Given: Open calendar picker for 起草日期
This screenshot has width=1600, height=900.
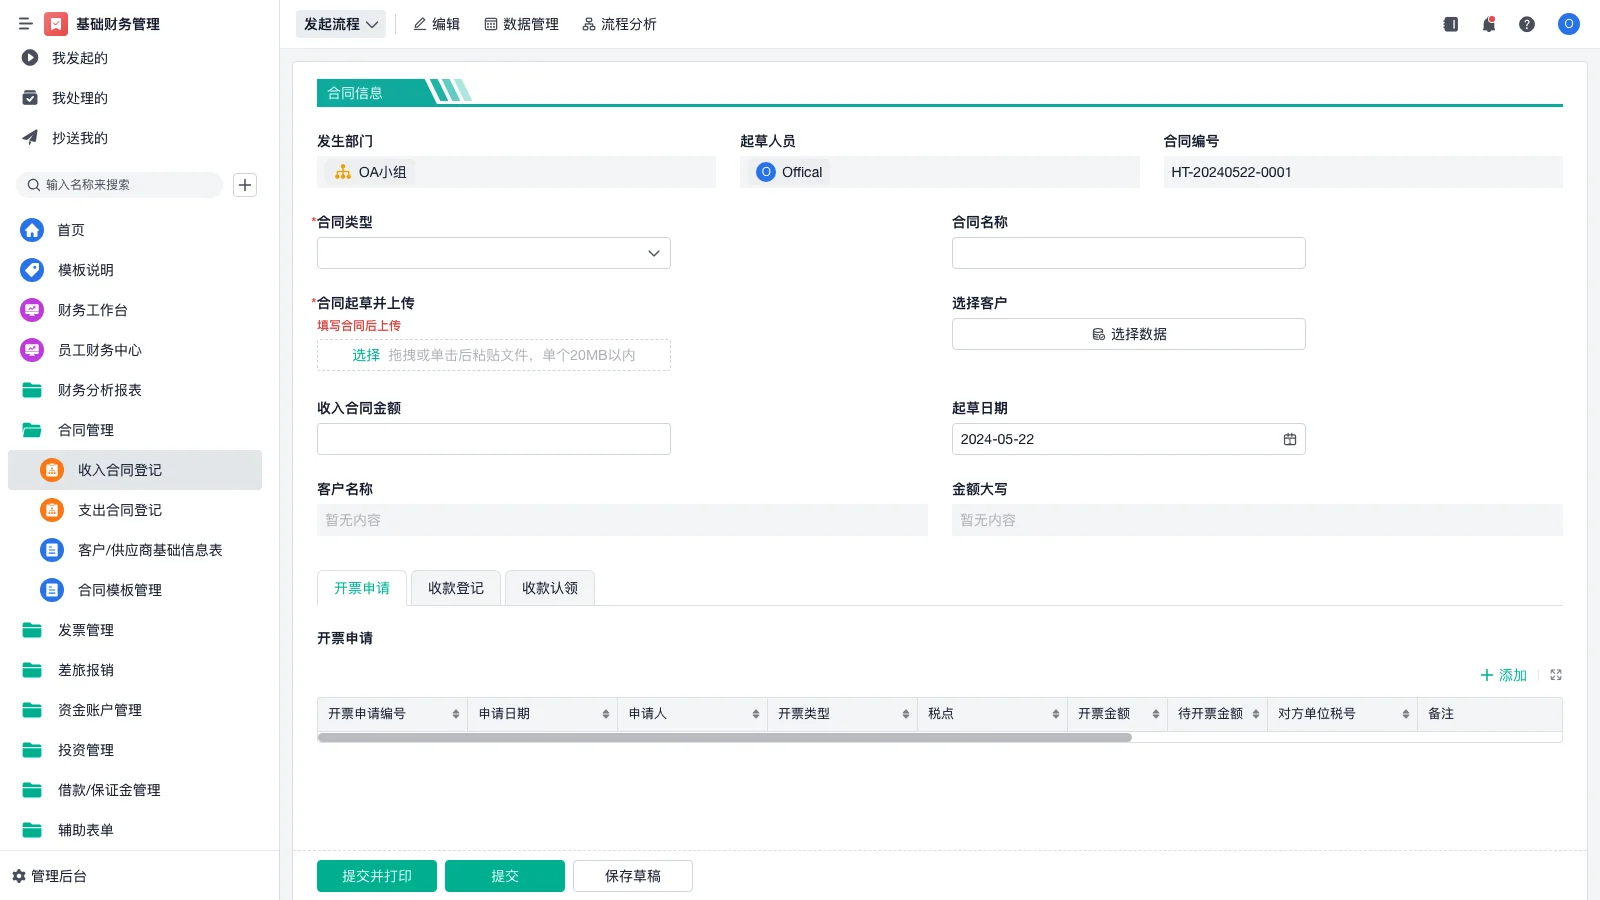Looking at the screenshot, I should (1290, 439).
